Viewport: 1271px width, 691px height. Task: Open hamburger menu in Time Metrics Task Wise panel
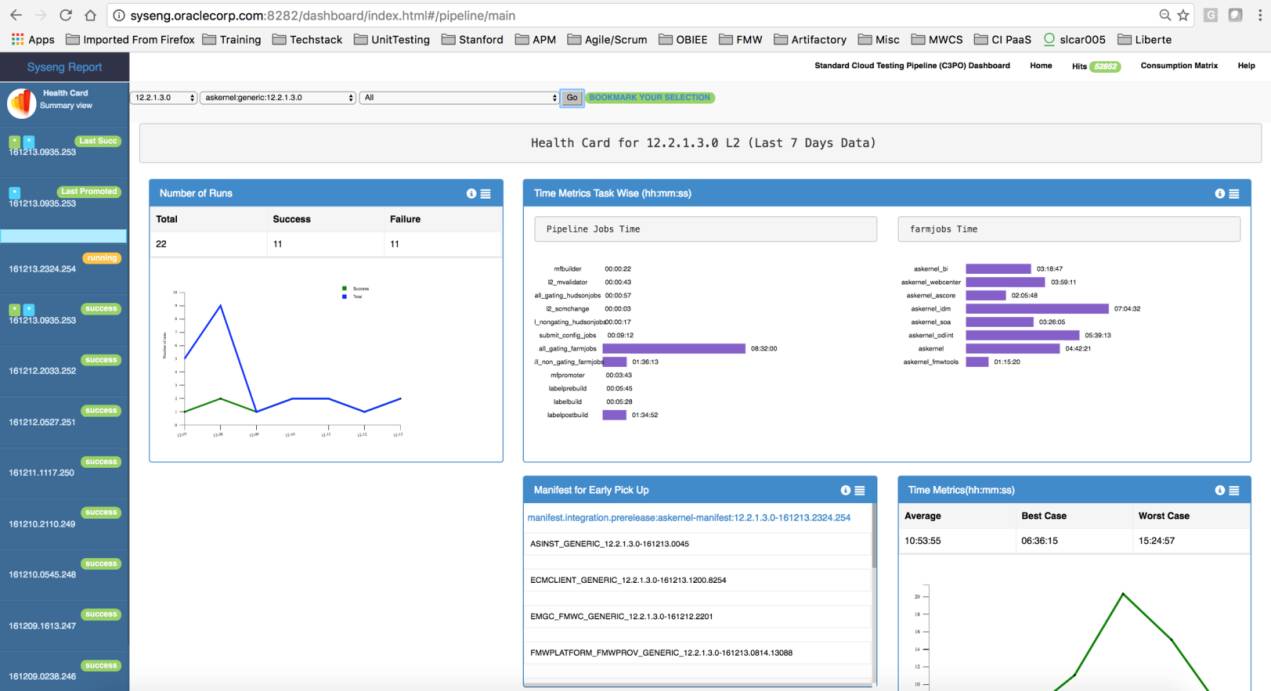click(x=1233, y=194)
